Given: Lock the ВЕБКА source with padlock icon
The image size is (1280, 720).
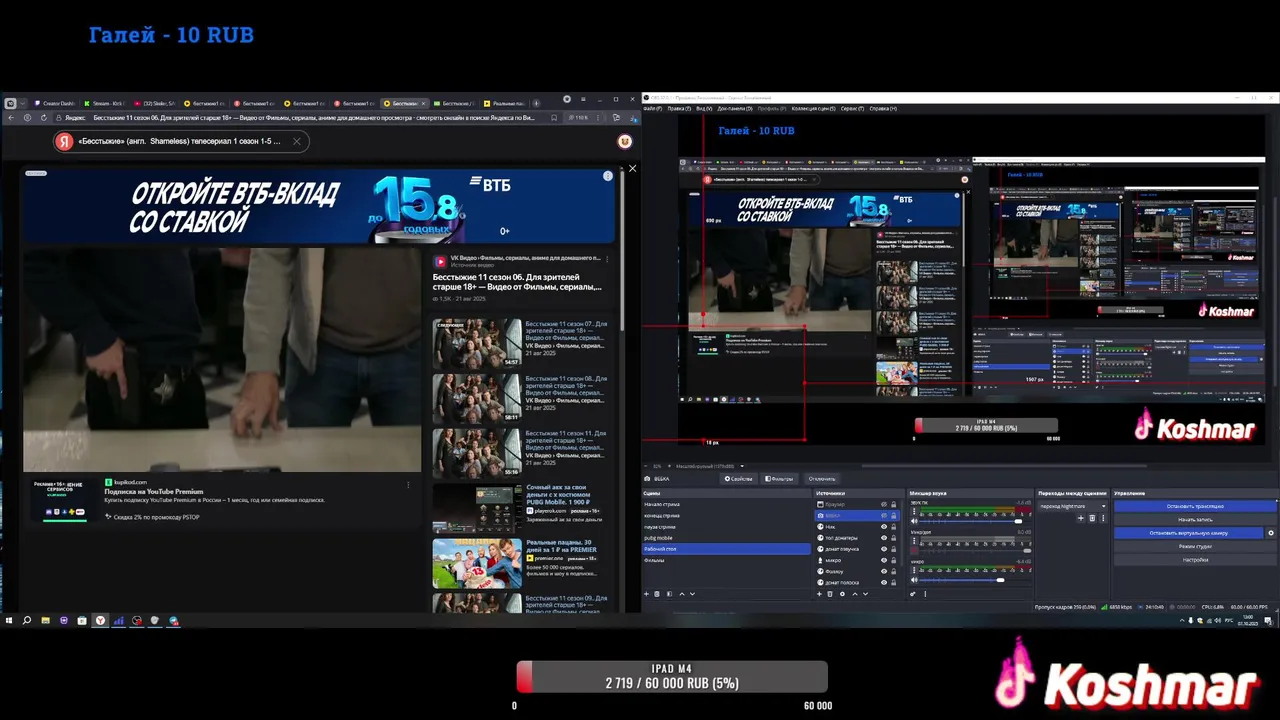Looking at the screenshot, I should [x=893, y=515].
